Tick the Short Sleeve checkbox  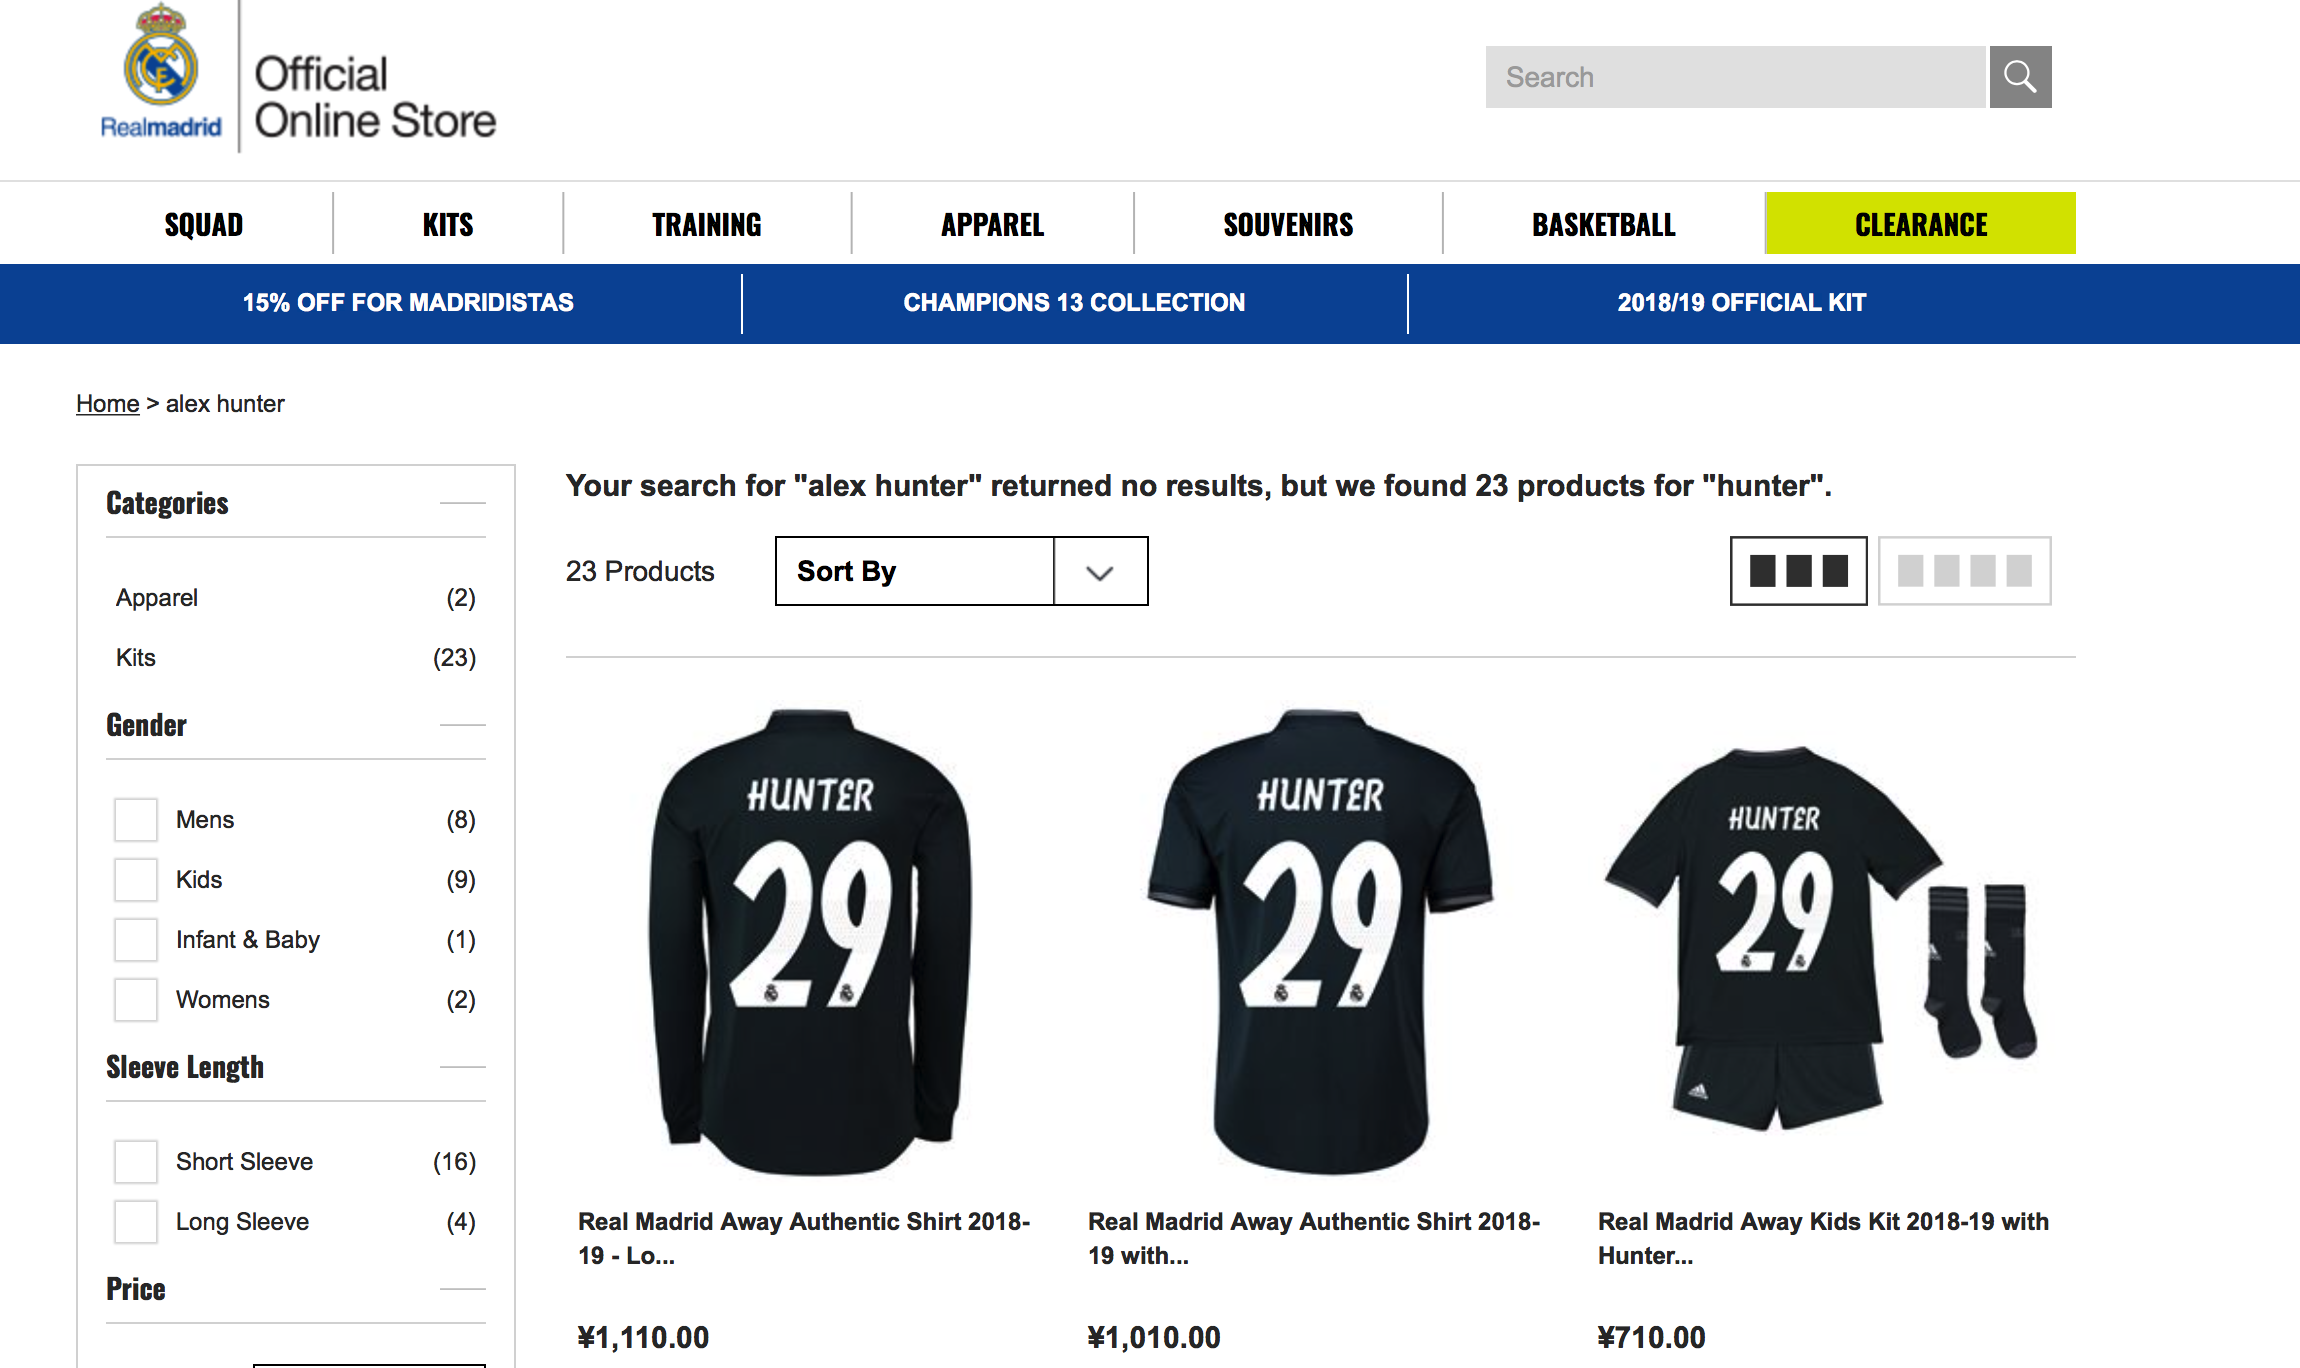136,1162
